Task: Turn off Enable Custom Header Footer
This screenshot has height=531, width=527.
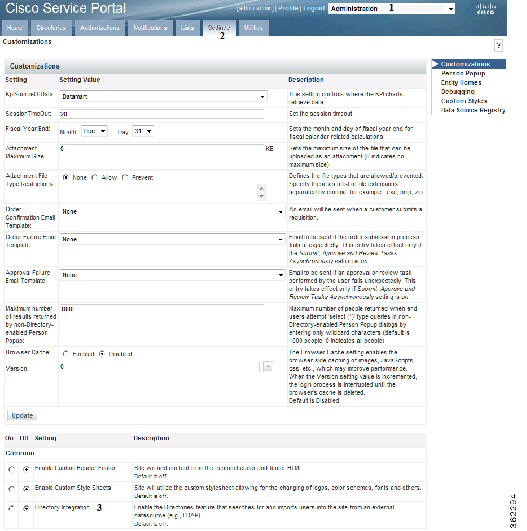Action: pos(26,469)
